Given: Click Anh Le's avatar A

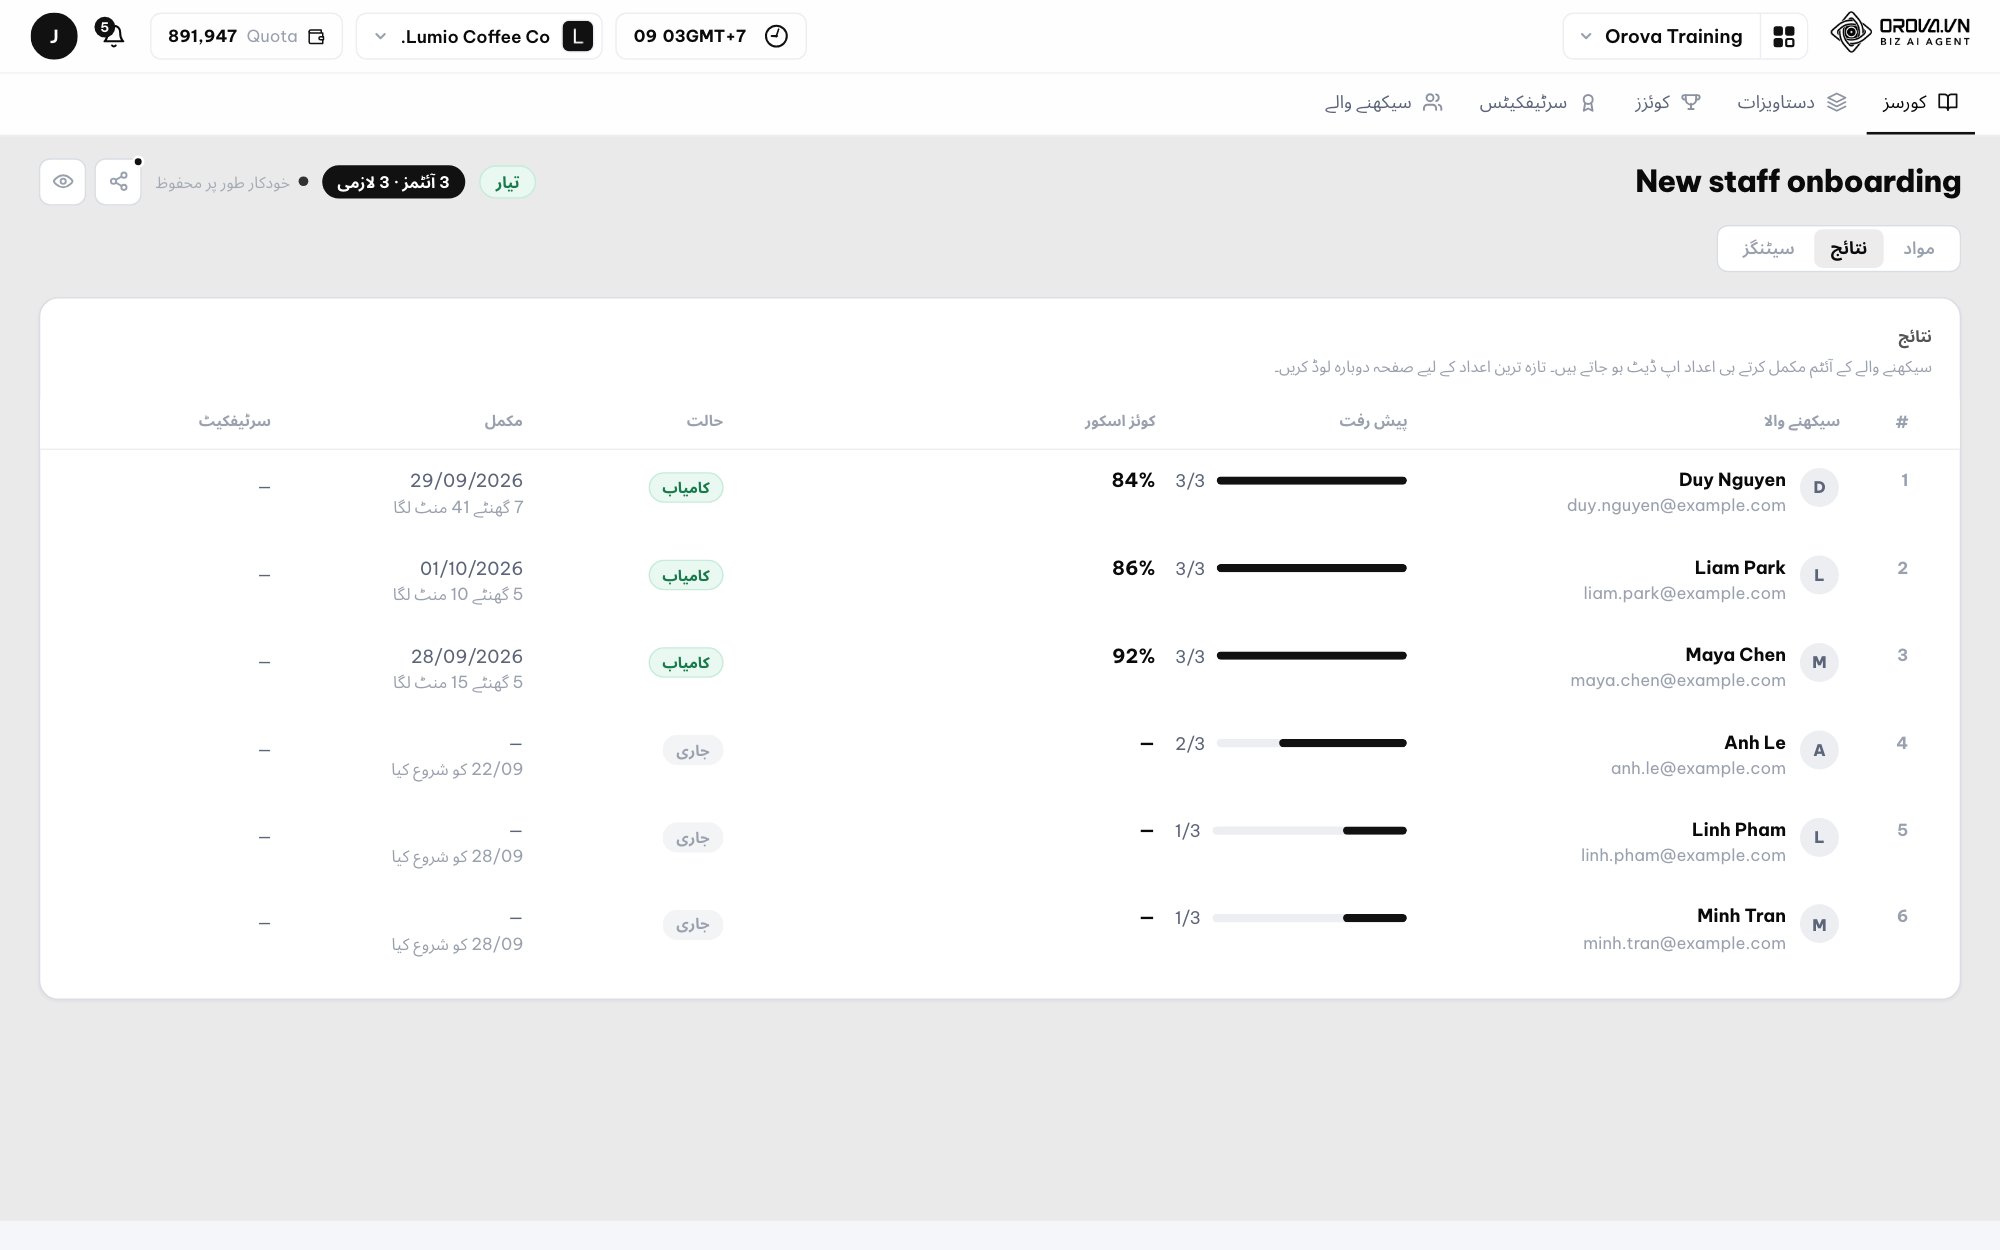Looking at the screenshot, I should (x=1819, y=750).
